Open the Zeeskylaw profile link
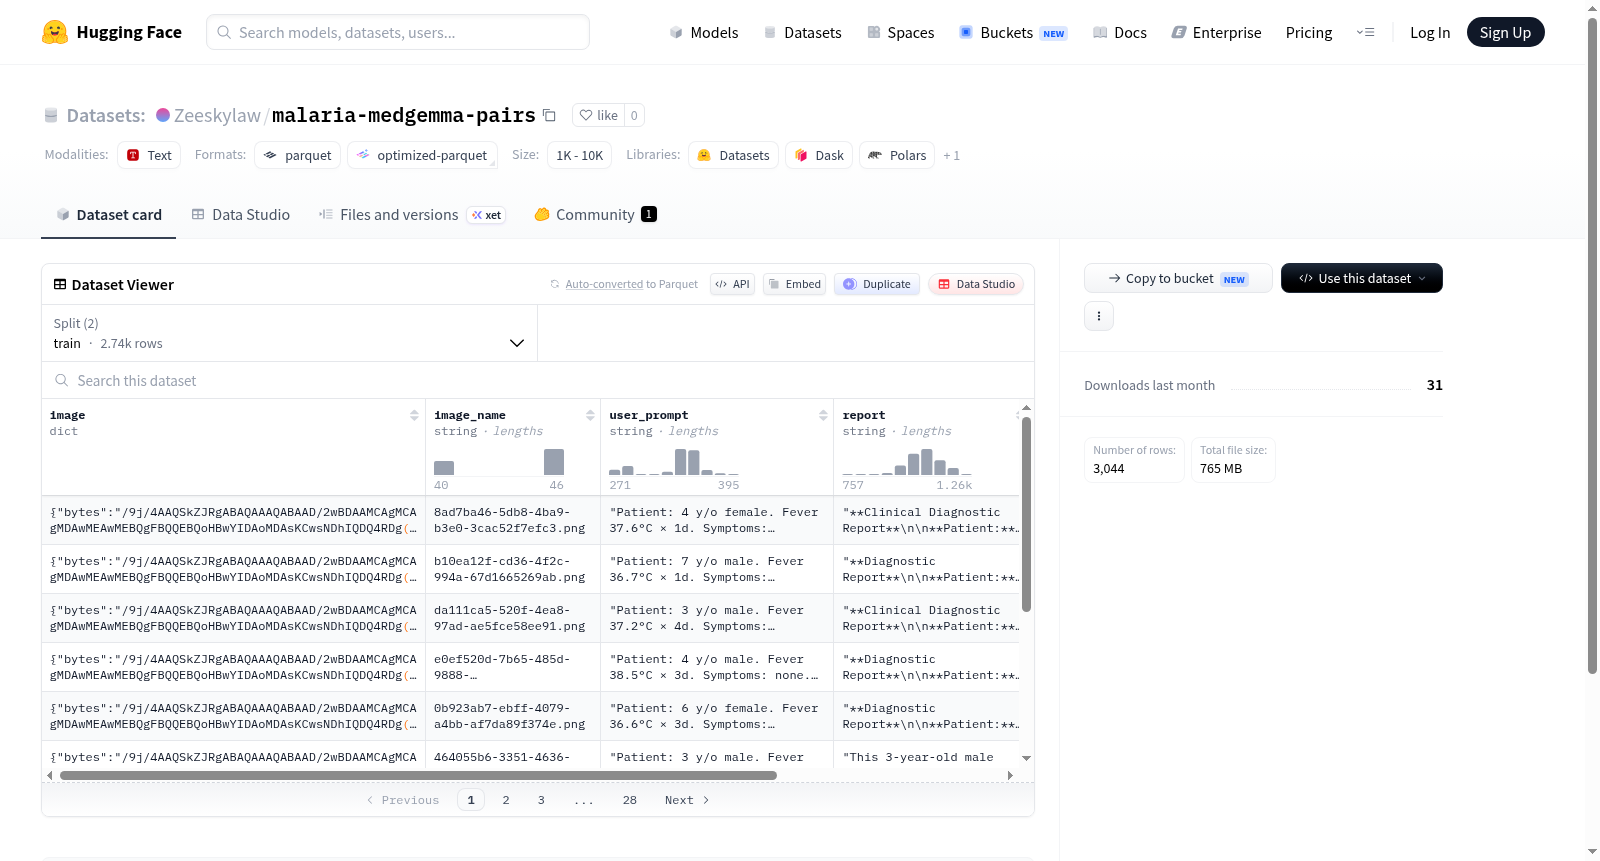The image size is (1600, 861). coord(217,115)
